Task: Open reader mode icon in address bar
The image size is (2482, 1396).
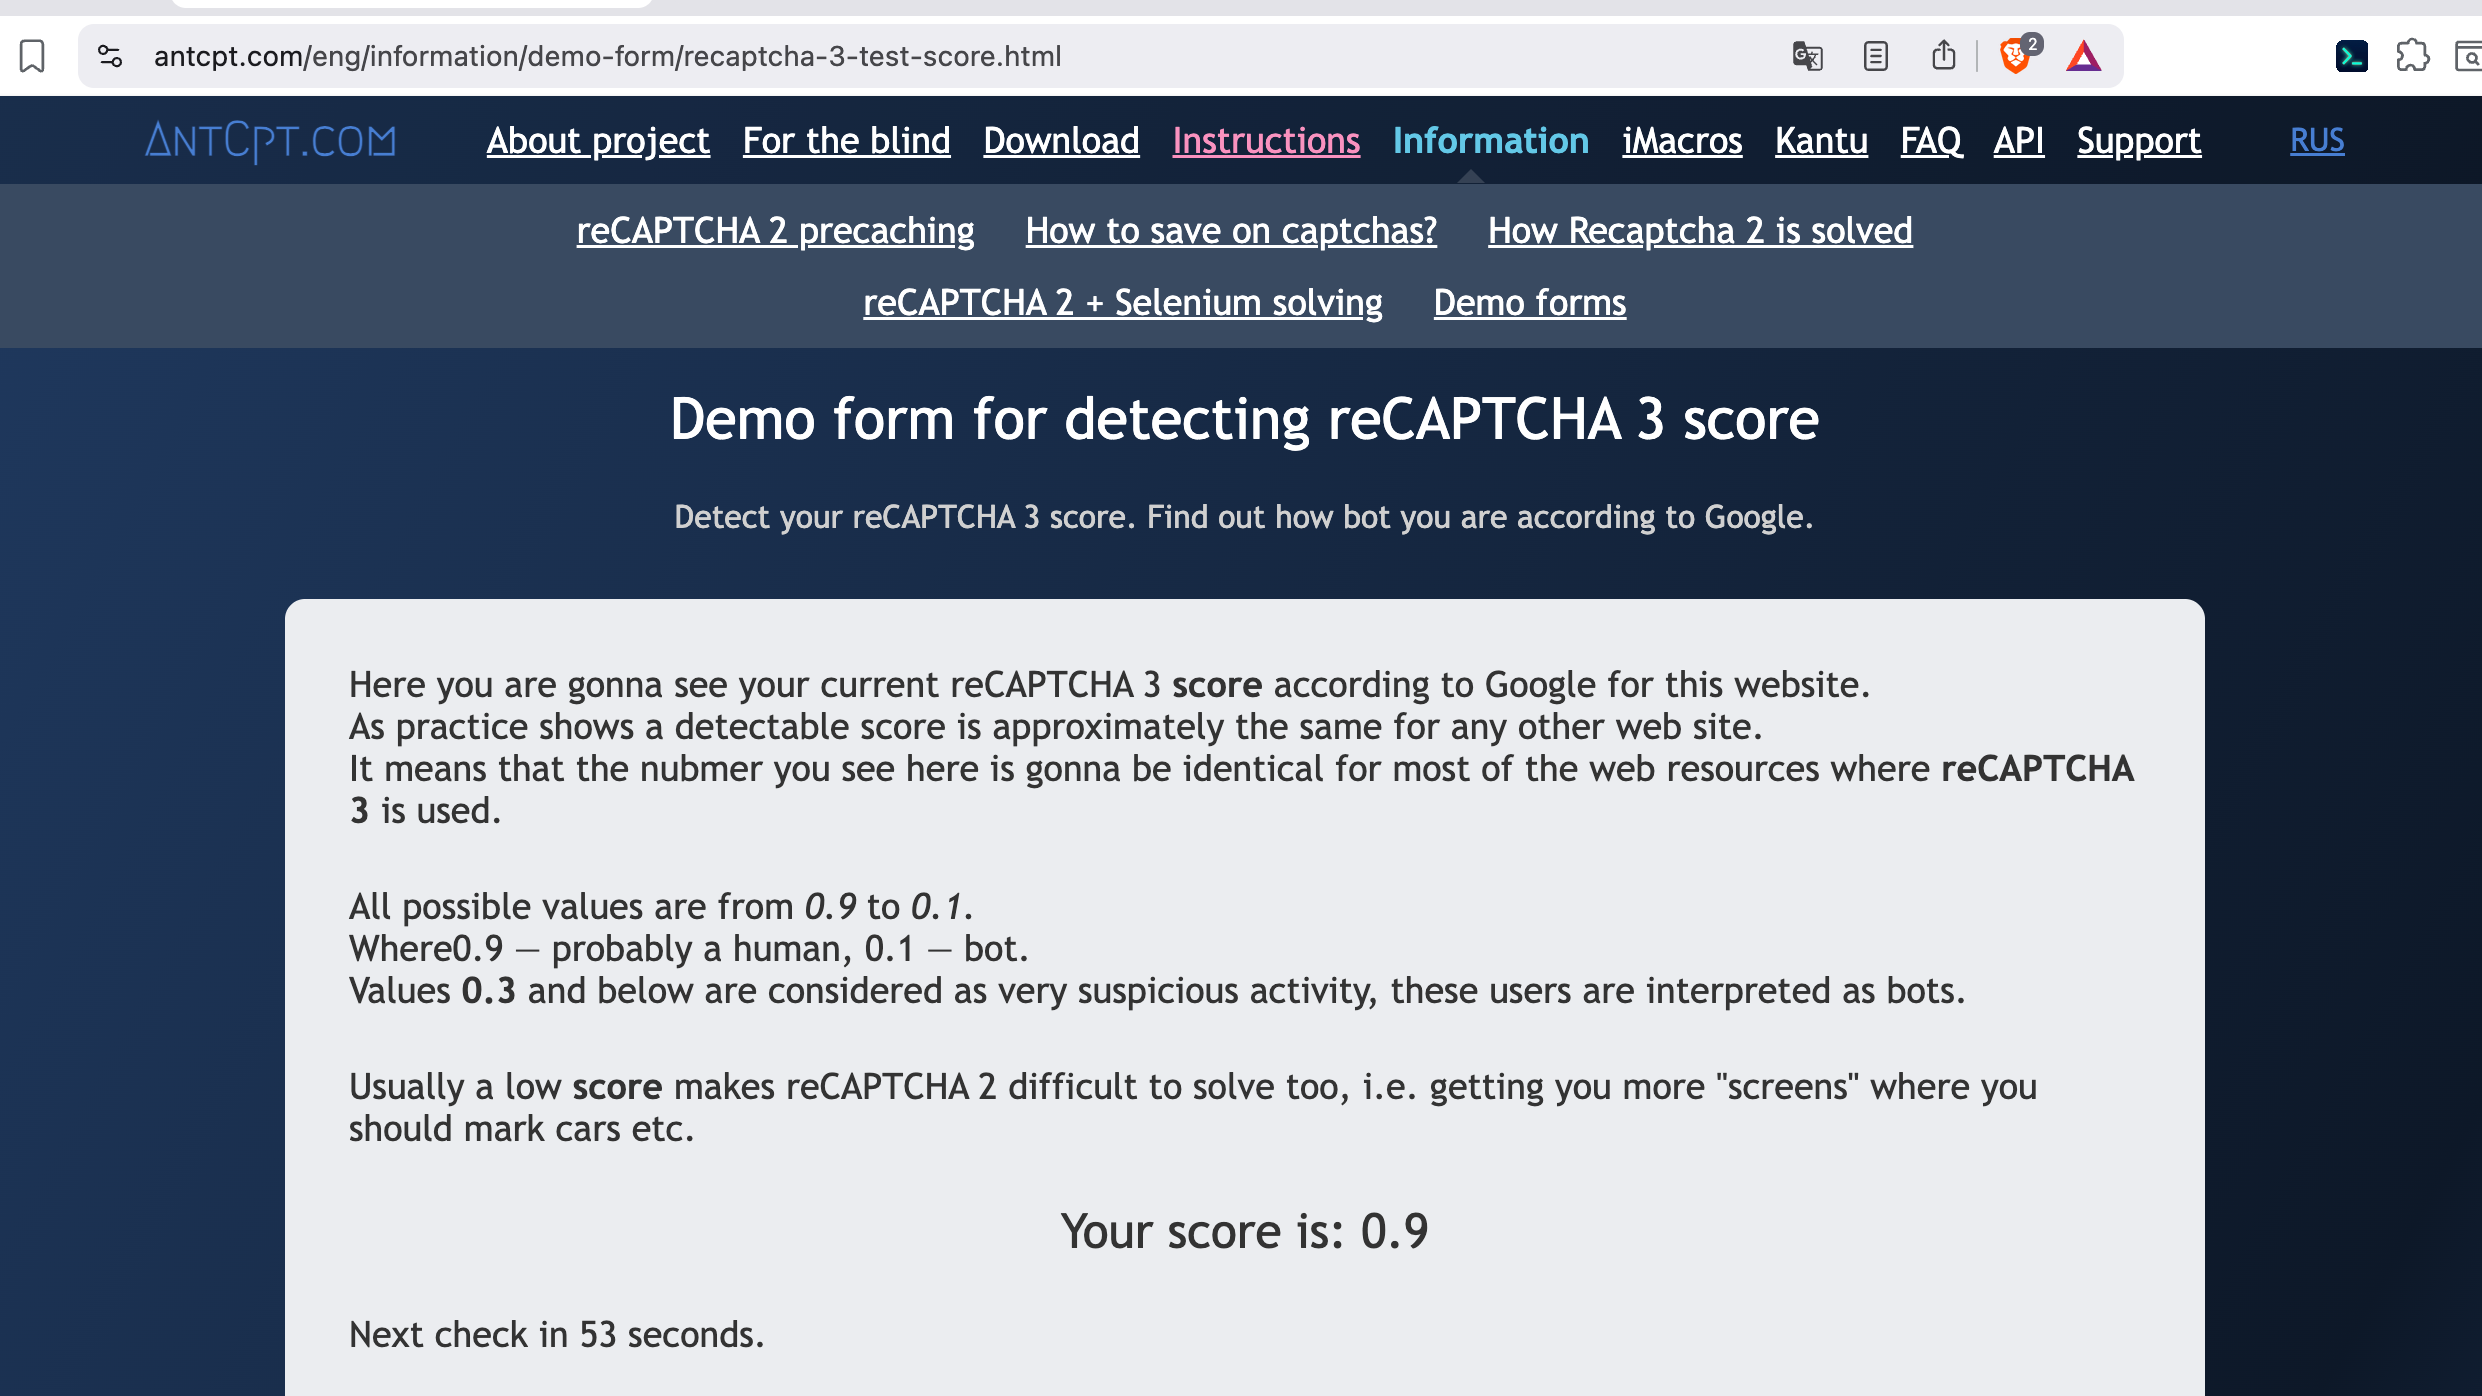Action: pyautogui.click(x=1876, y=56)
